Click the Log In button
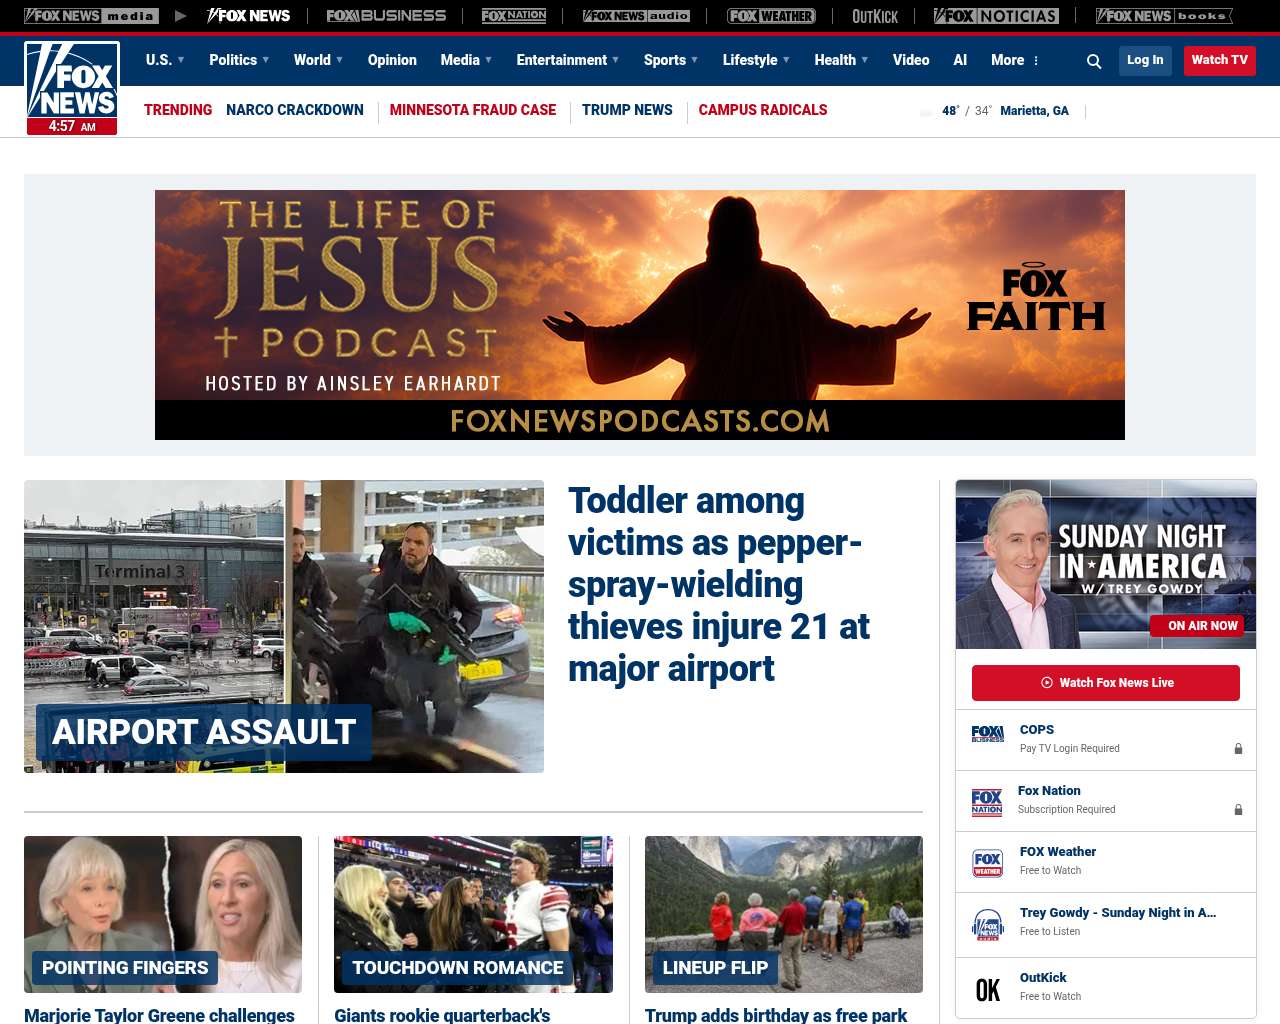The image size is (1280, 1024). pos(1145,60)
